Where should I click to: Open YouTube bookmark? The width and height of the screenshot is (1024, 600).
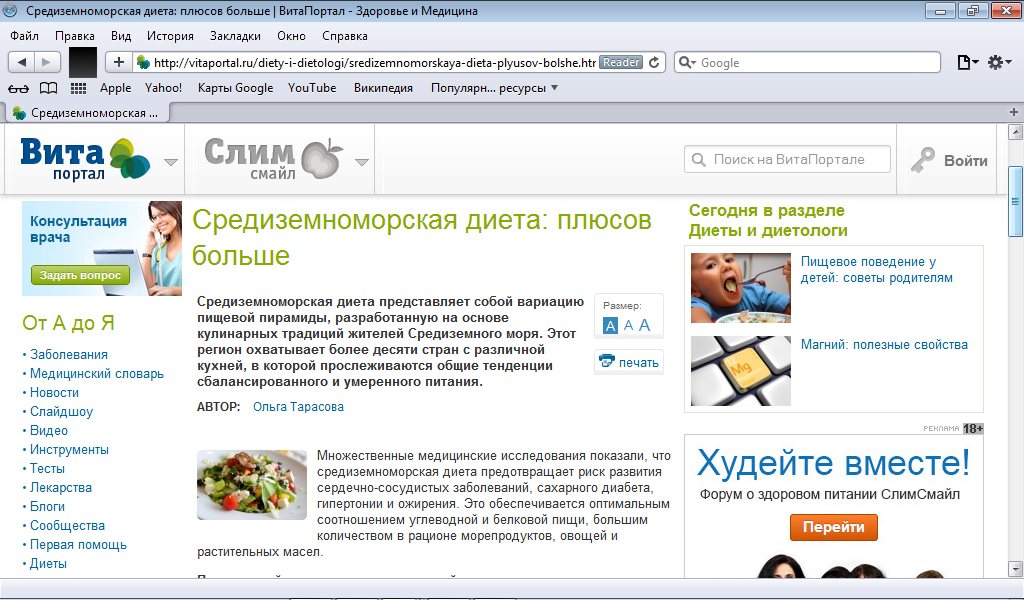click(x=312, y=88)
